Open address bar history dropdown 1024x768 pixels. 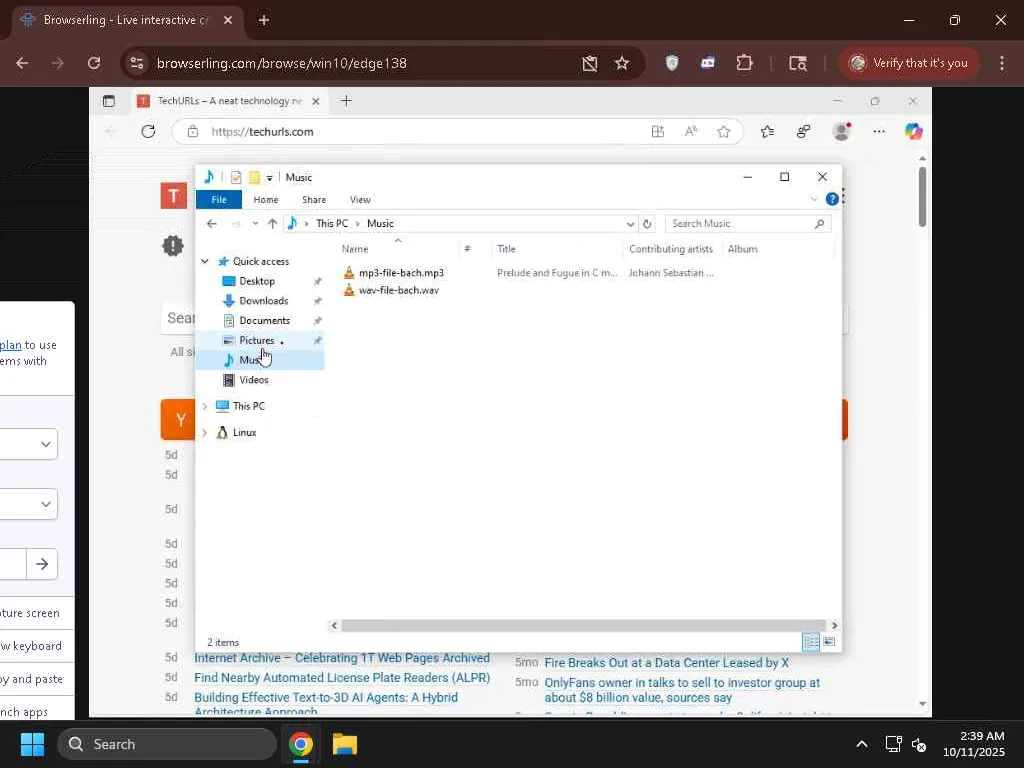(630, 224)
